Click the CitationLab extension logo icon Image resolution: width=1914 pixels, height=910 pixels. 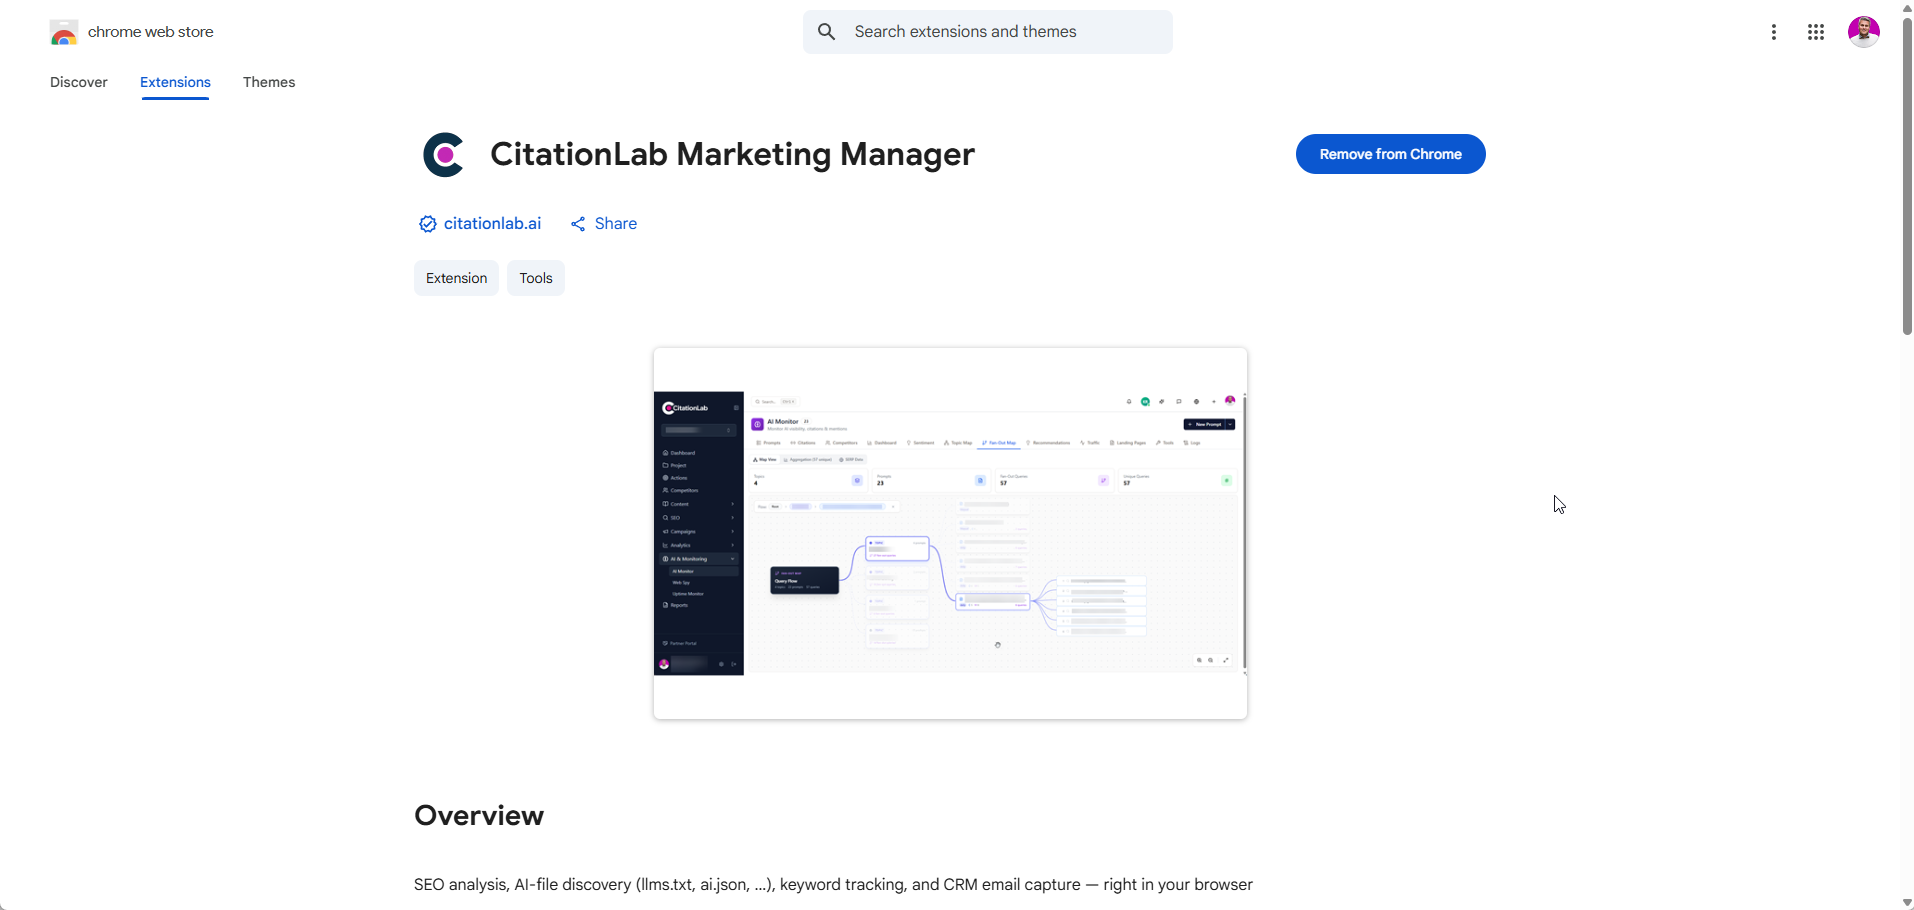tap(443, 155)
